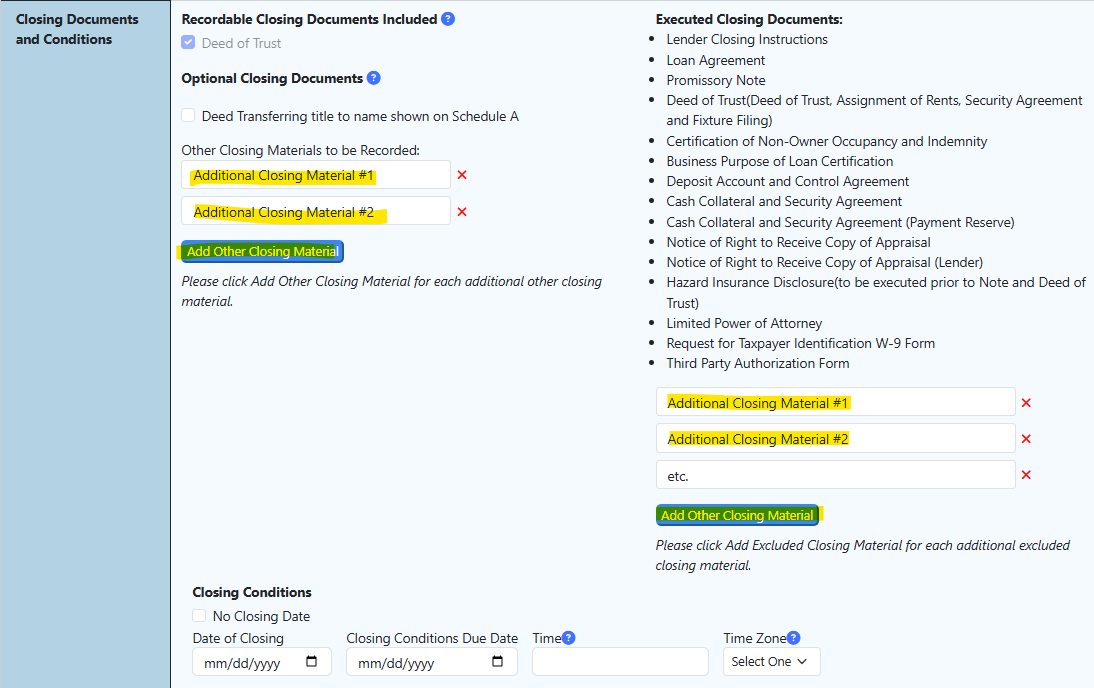Click the 'etc.' text input field
Viewport: 1094px width, 688px height.
pyautogui.click(x=835, y=475)
